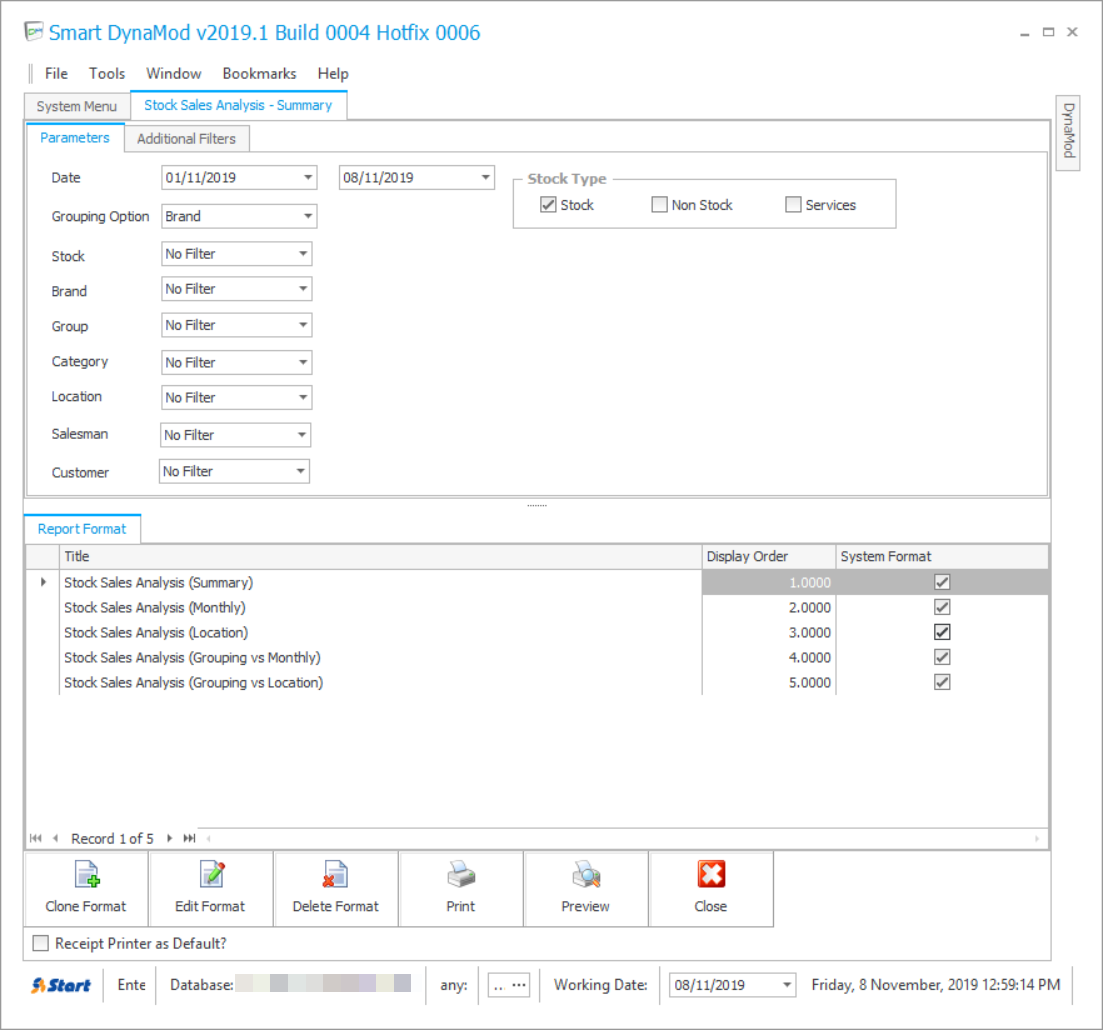Expand the Salesman filter dropdown
Screen dimensions: 1103x1030
coord(302,435)
